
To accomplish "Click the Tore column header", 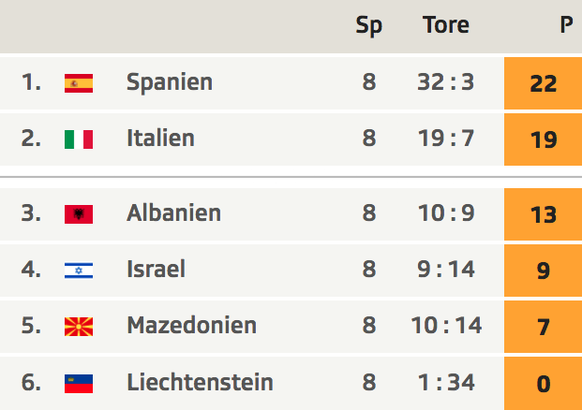I will pos(446,25).
